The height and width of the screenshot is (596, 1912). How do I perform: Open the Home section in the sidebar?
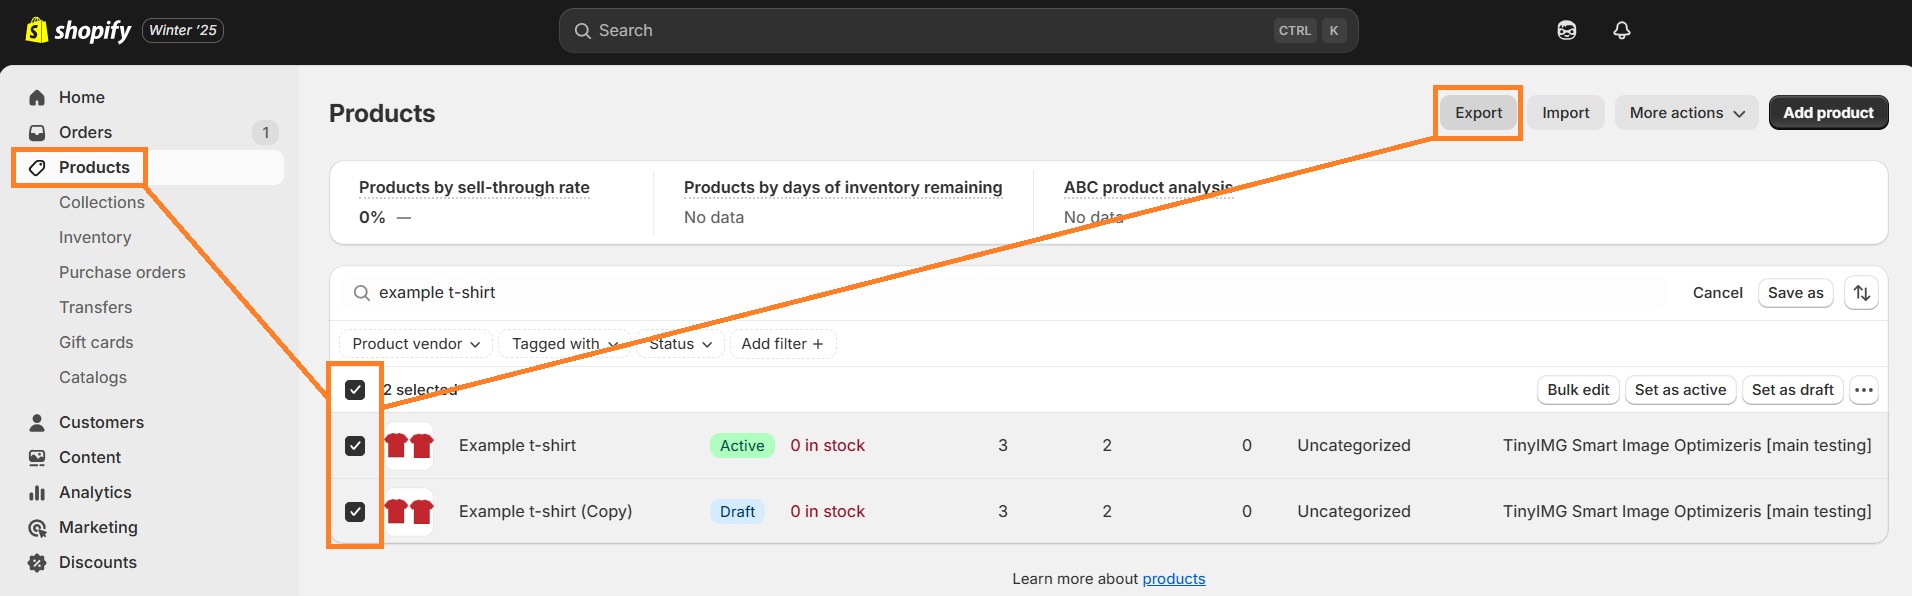tap(81, 97)
